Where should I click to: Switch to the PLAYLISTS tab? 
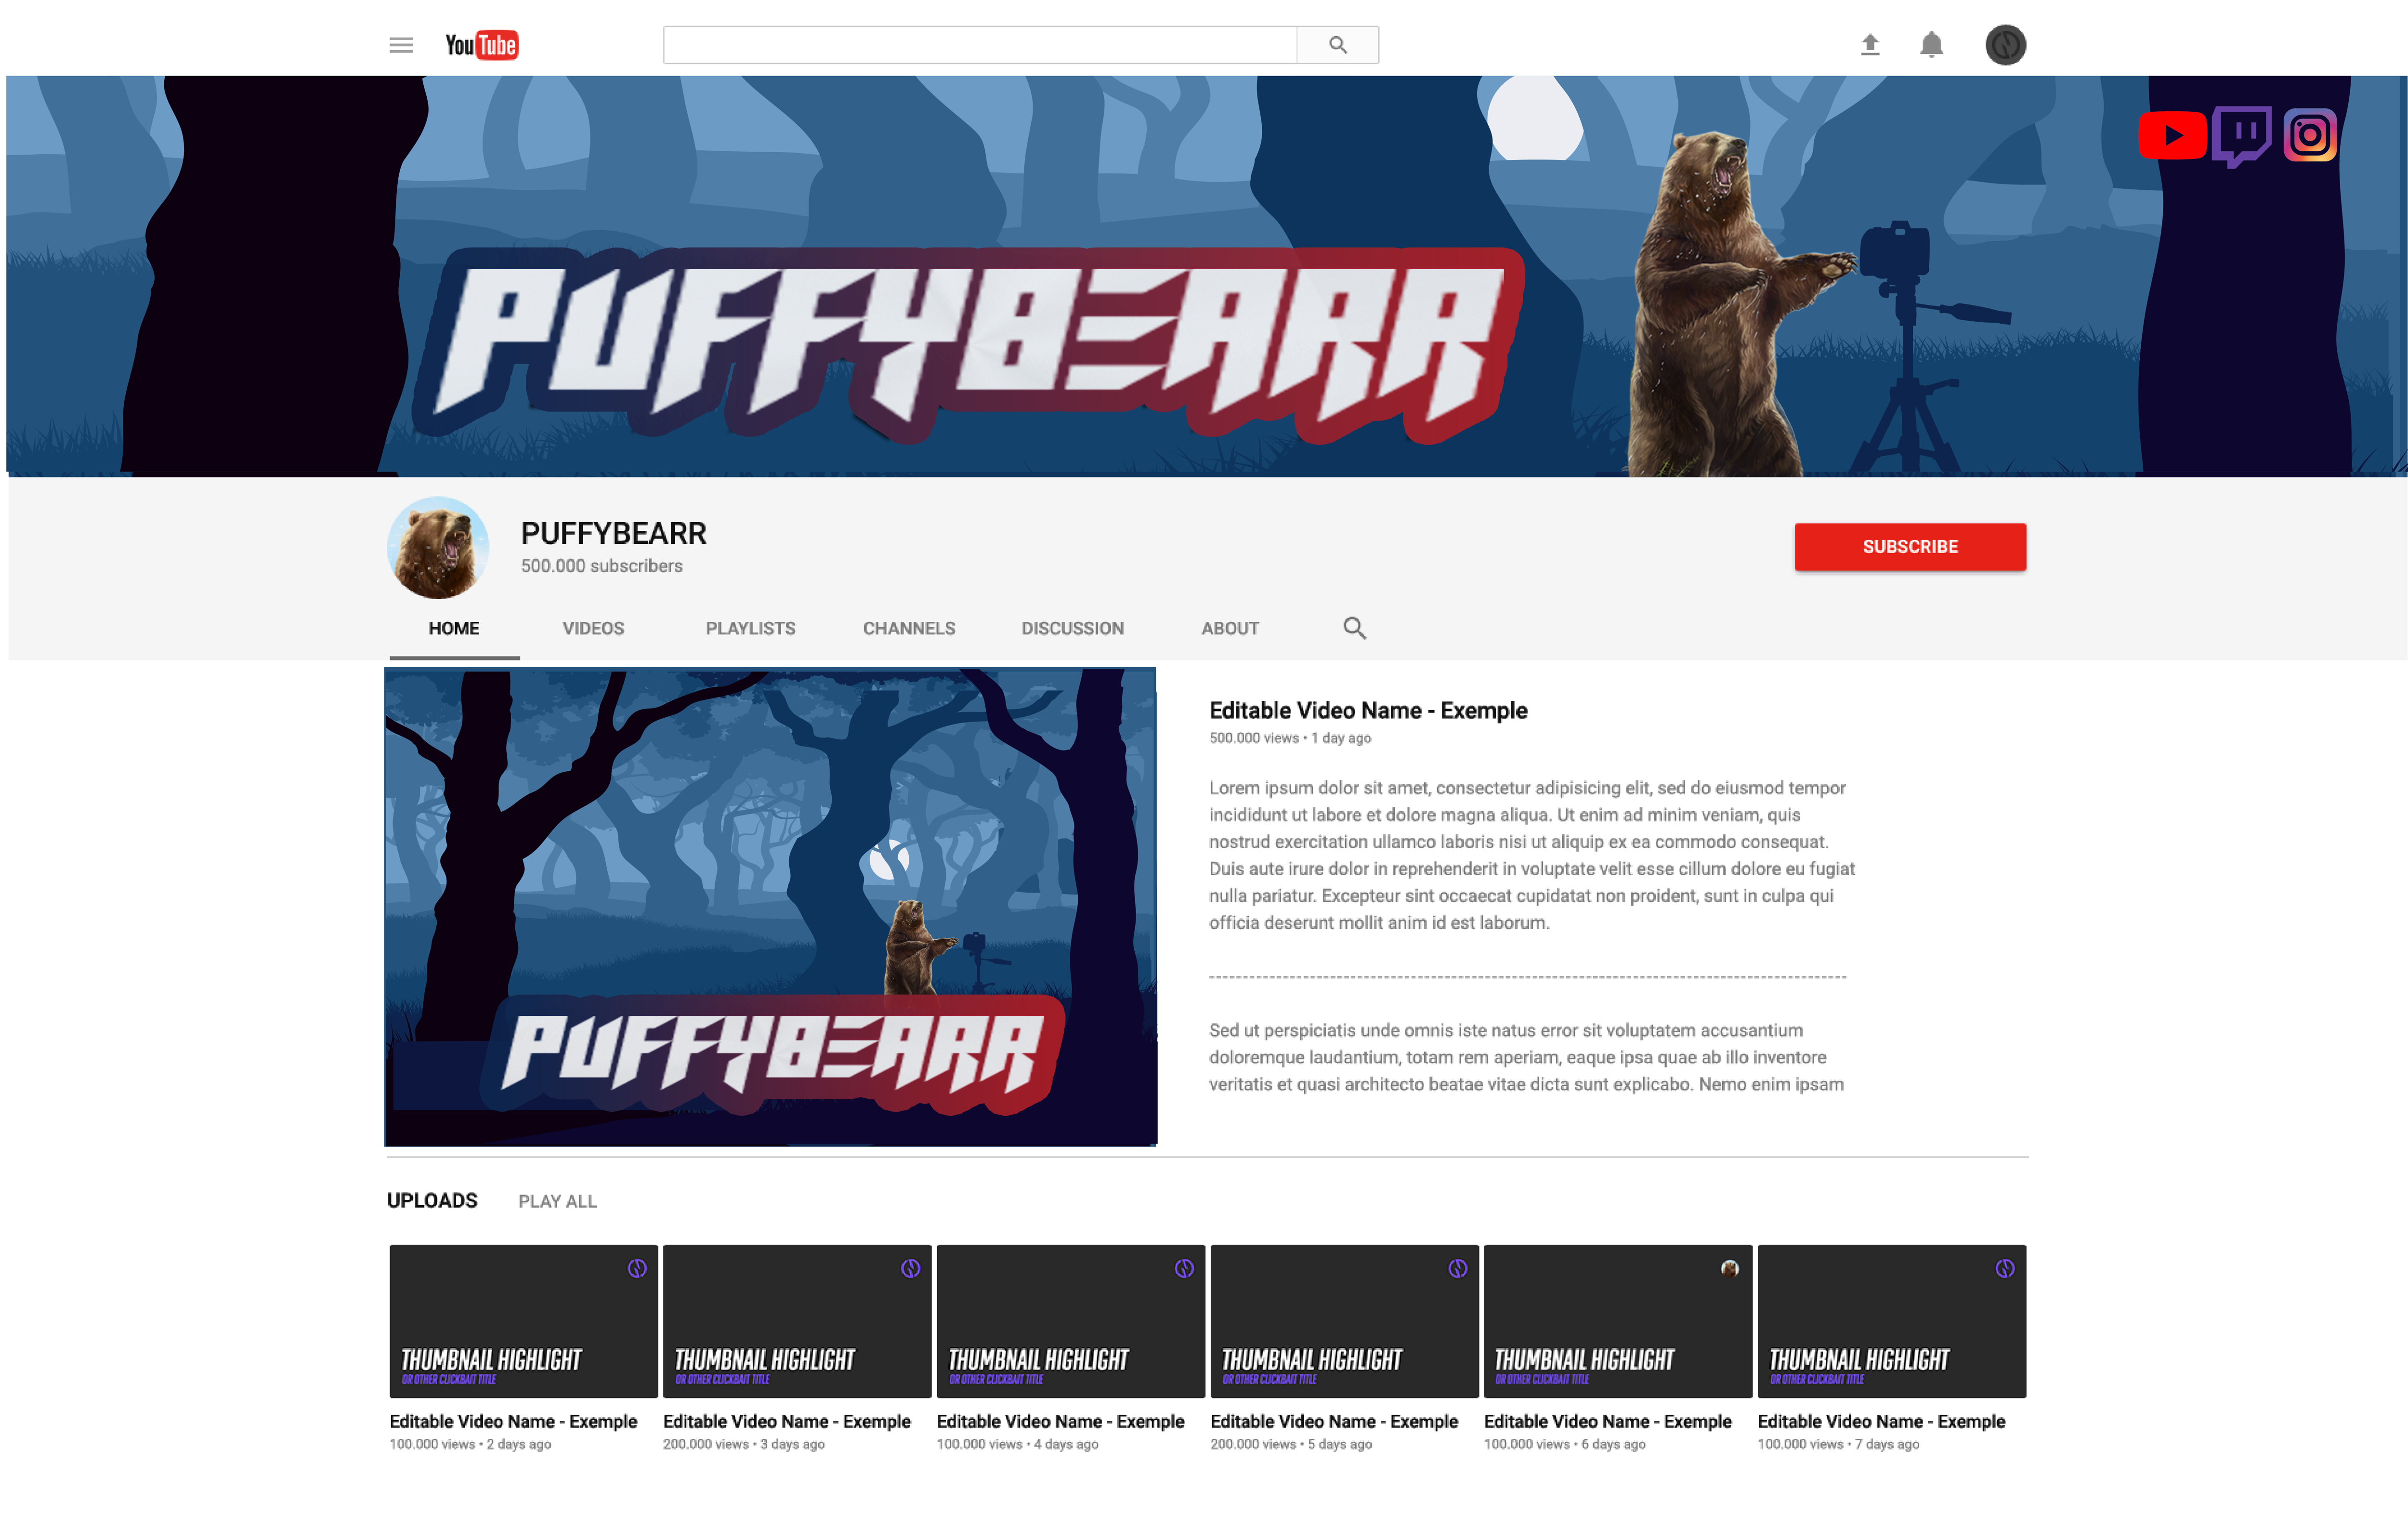[749, 628]
